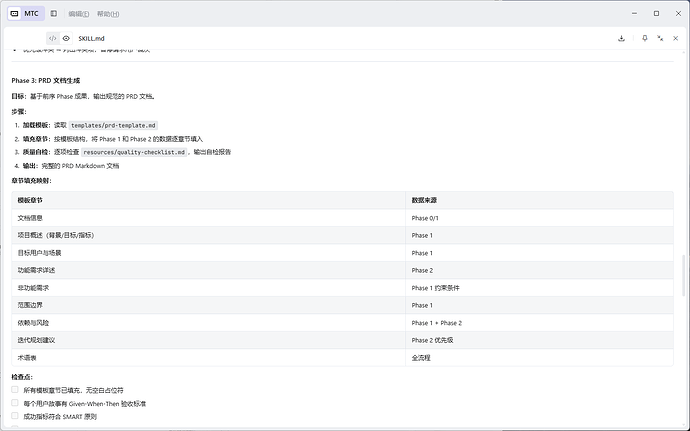Click the 目标用户与场景 table cell
This screenshot has width=690, height=431.
209,253
